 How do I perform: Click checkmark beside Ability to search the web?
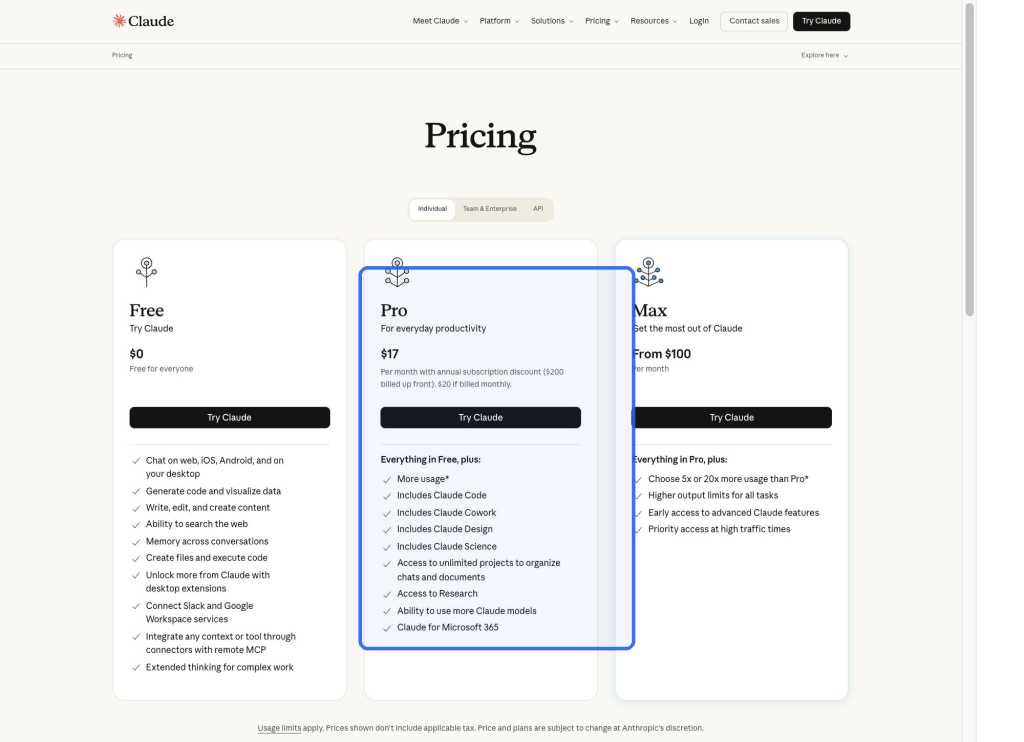(x=136, y=525)
